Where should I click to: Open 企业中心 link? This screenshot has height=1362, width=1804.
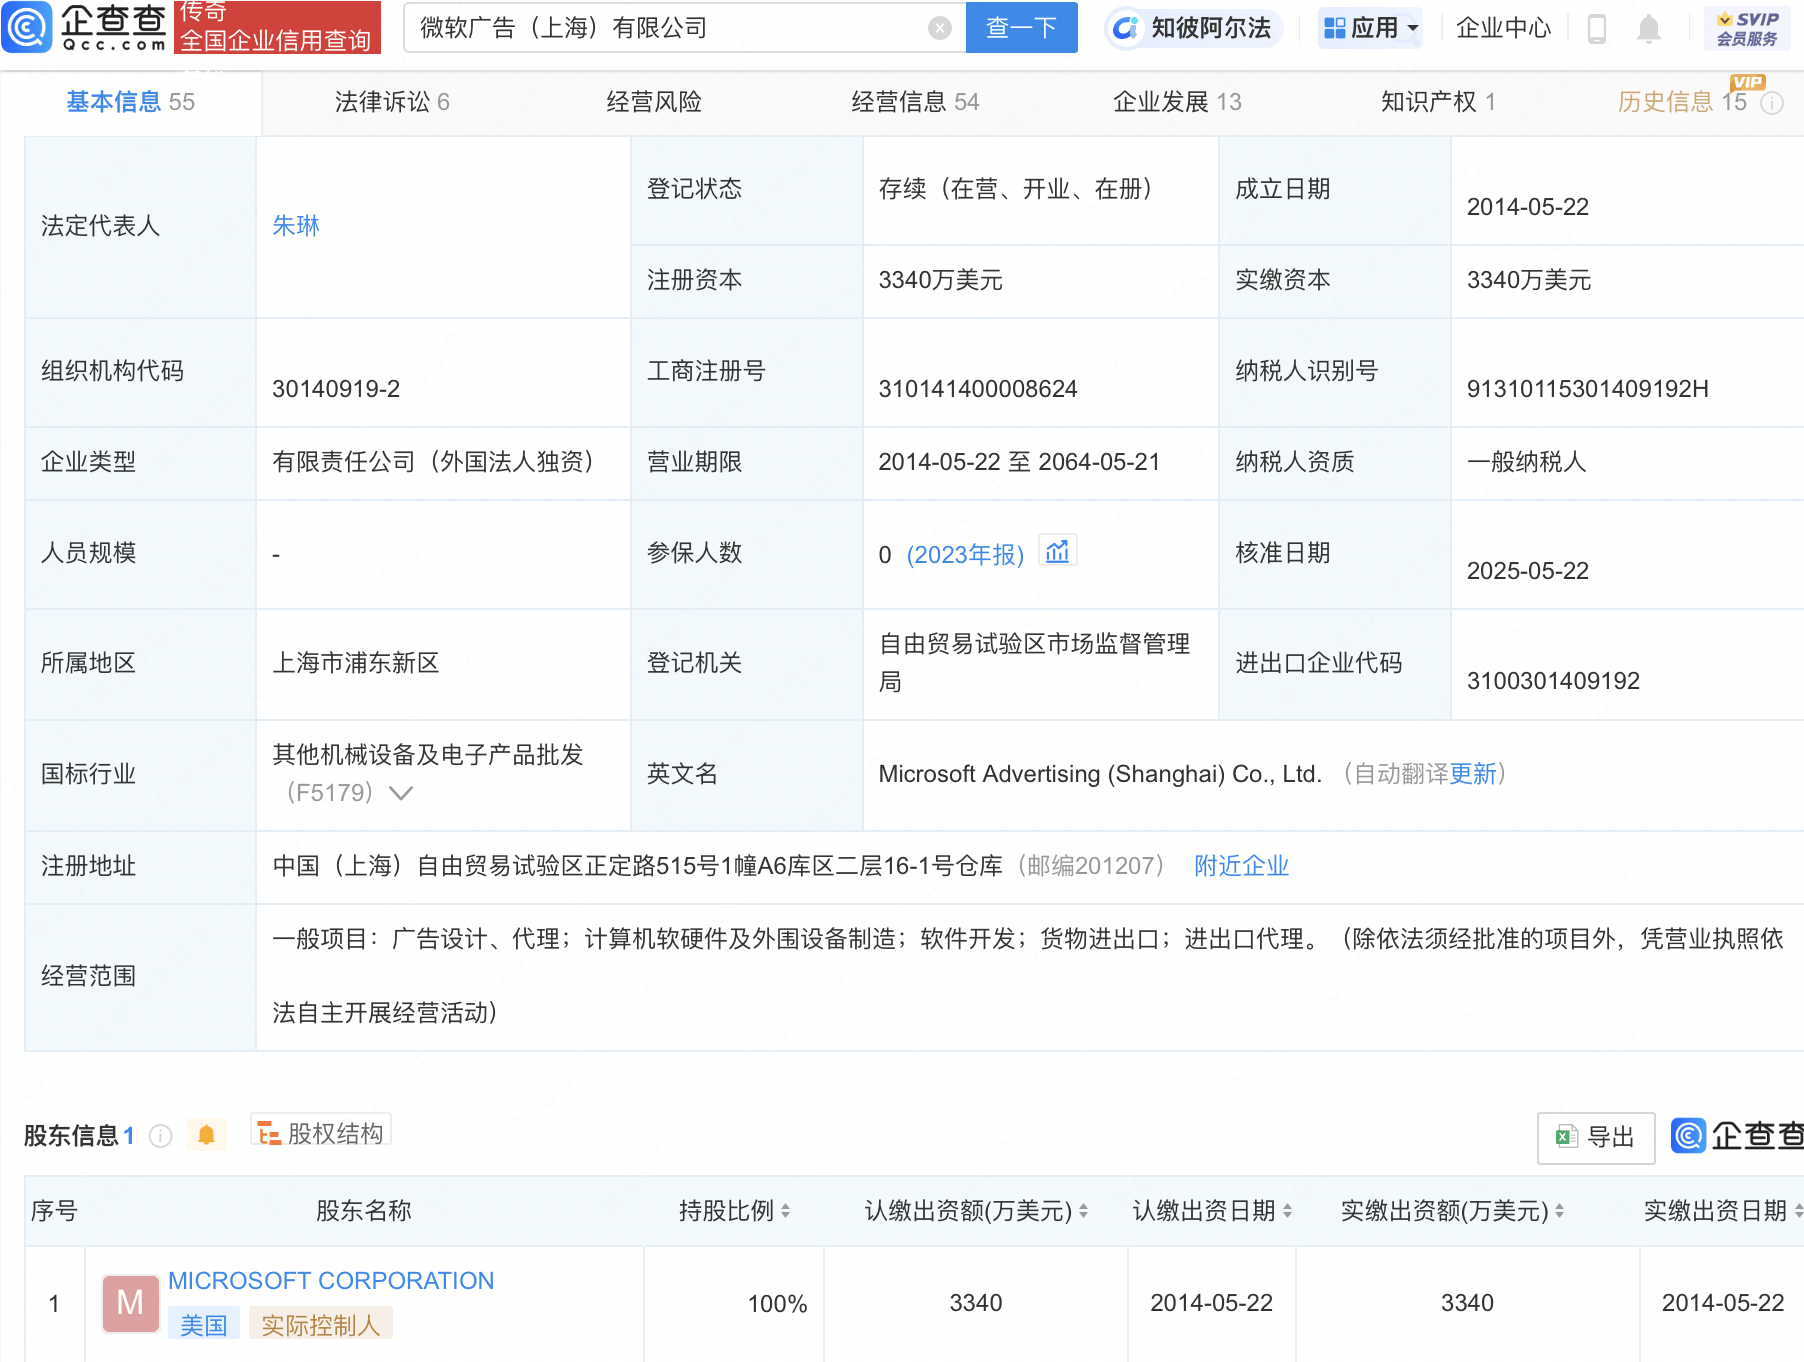1503,28
